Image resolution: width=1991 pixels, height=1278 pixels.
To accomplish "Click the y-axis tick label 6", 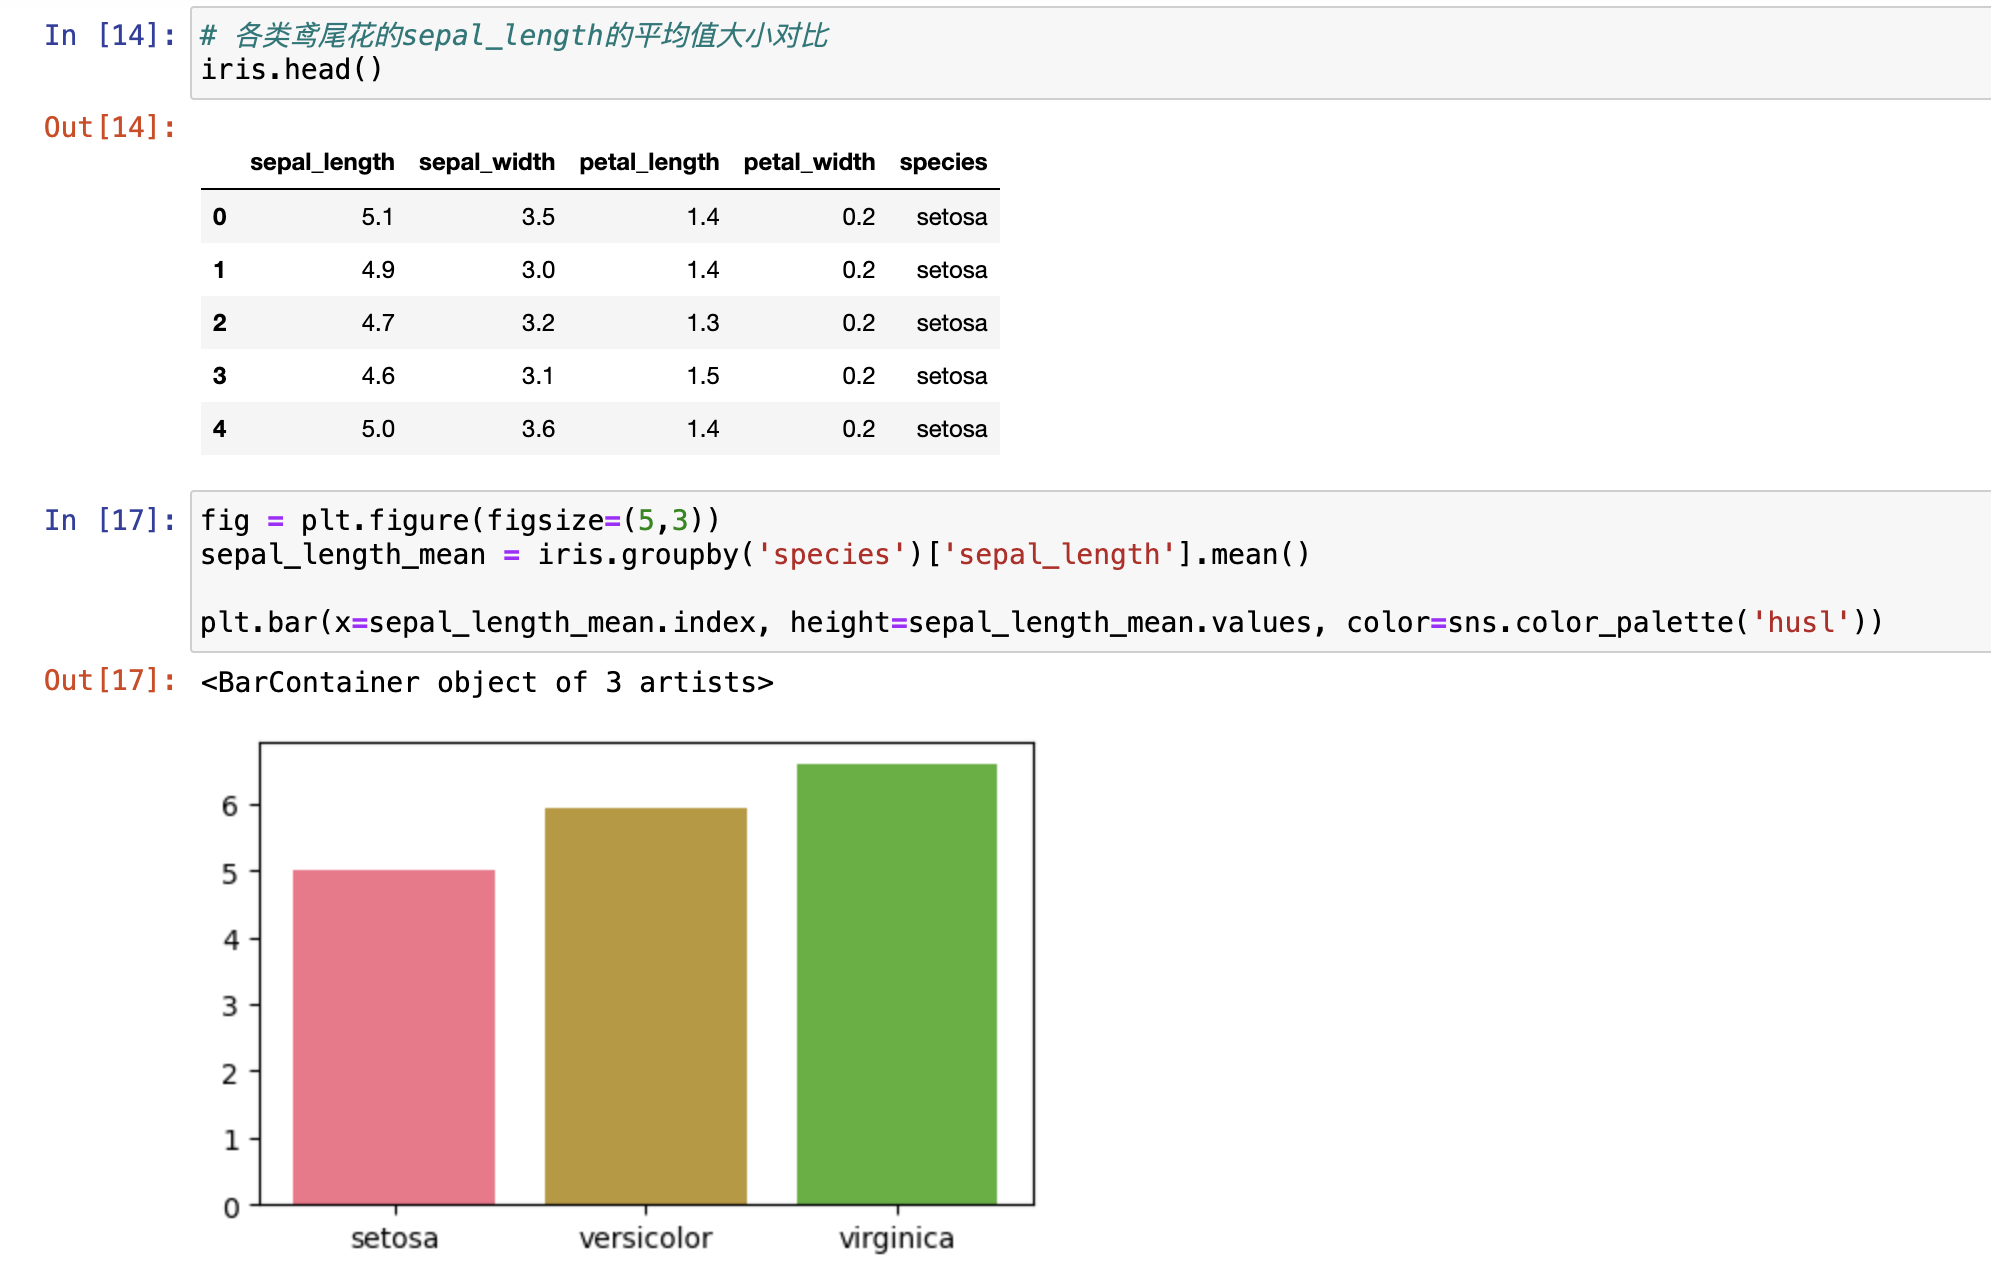I will [231, 806].
